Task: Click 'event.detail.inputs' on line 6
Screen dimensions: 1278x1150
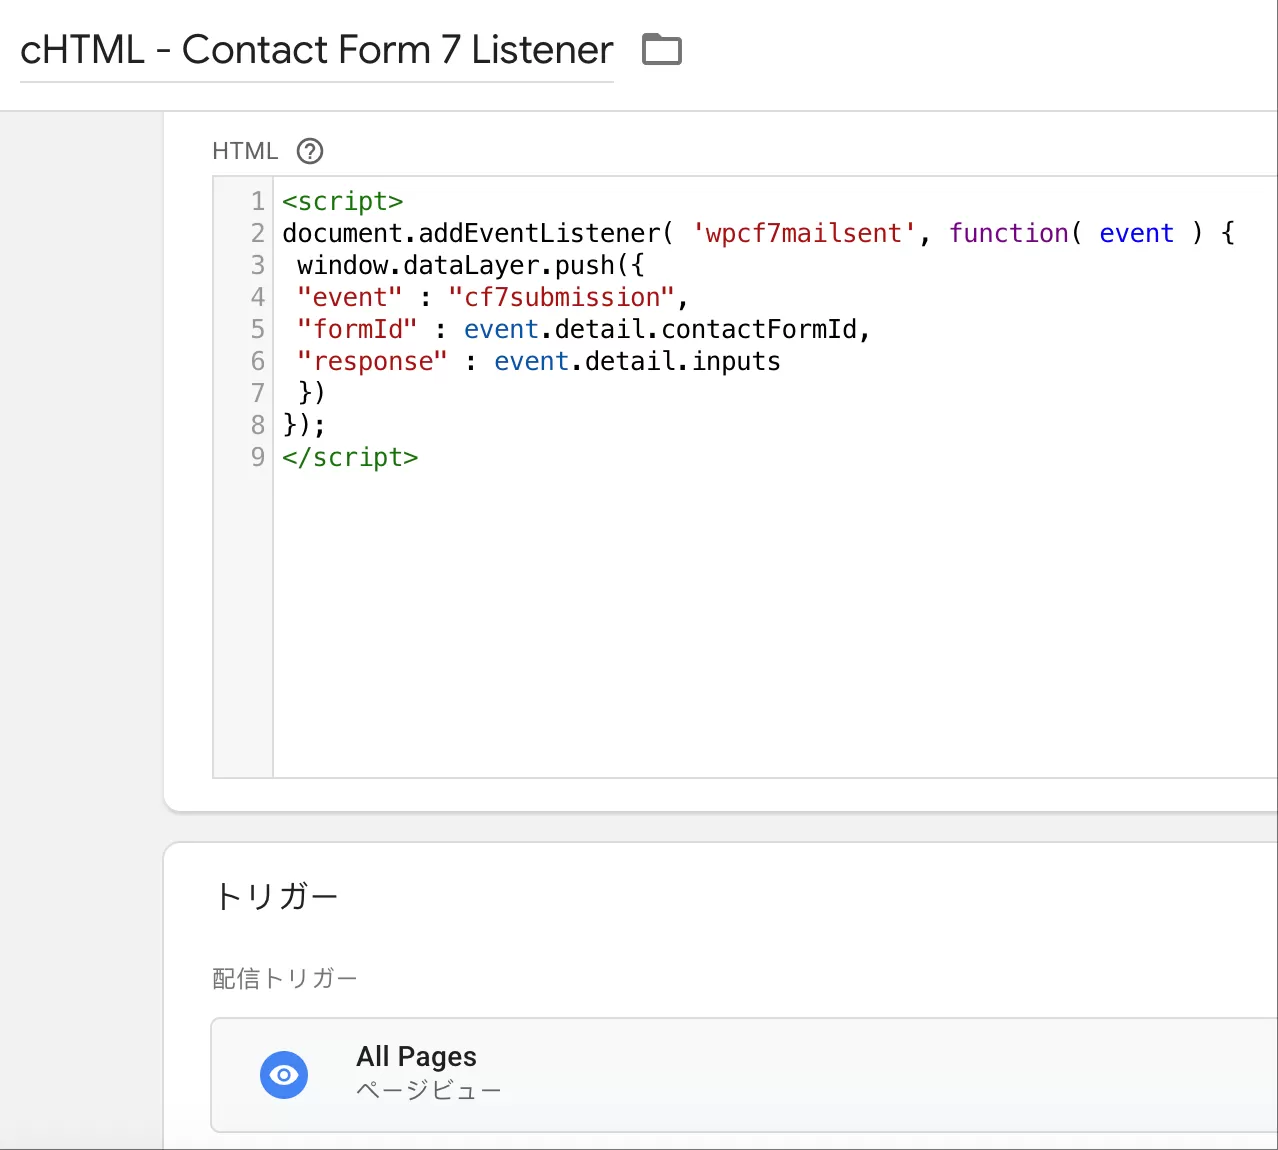Action: click(x=637, y=361)
